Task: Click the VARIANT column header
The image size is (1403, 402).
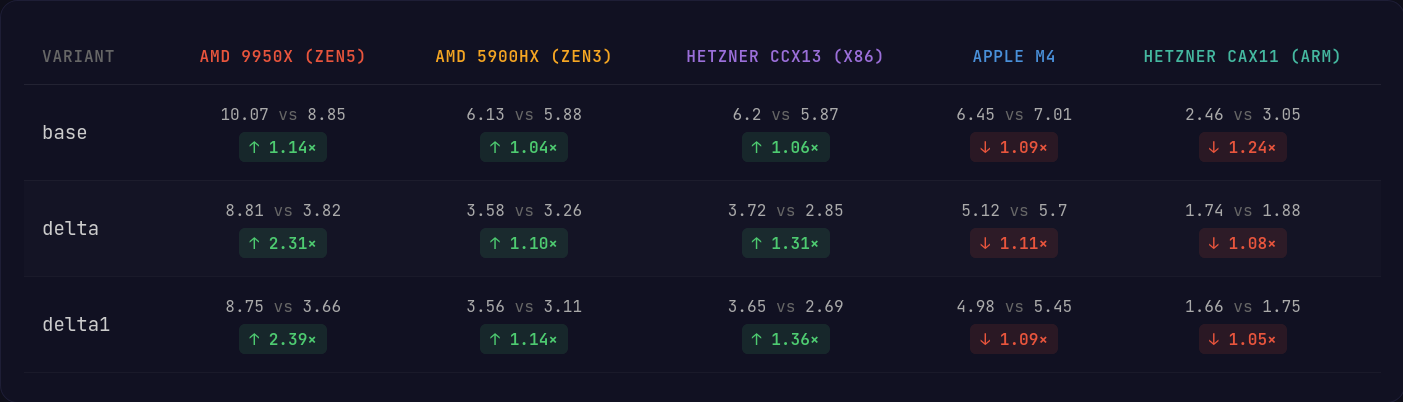Action: pyautogui.click(x=78, y=57)
